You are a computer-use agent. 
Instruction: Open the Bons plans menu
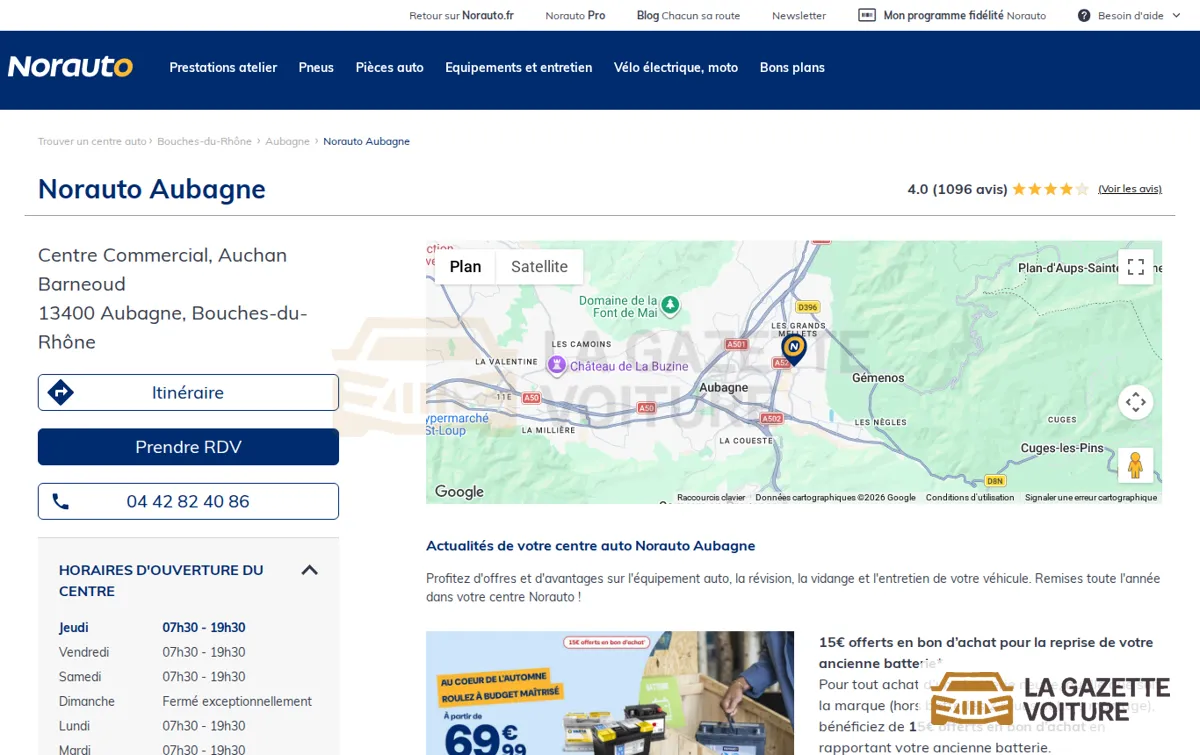click(792, 68)
